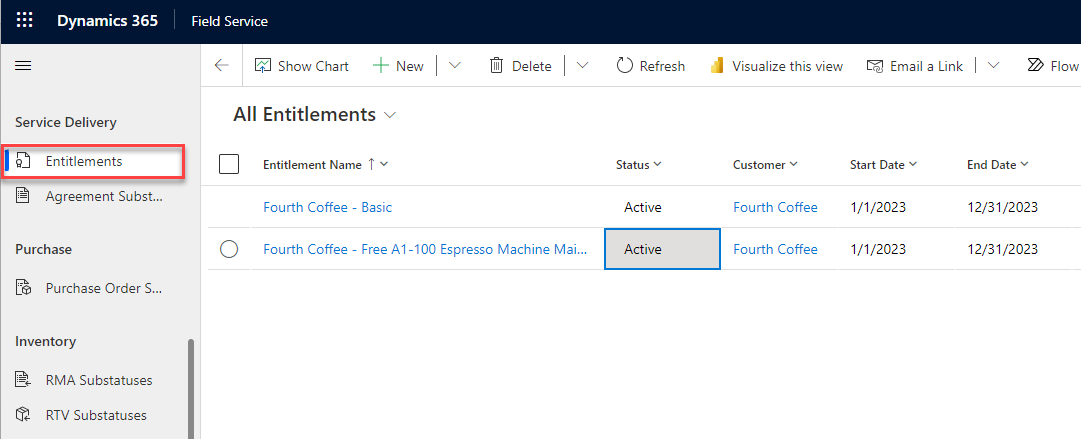Select 1/1/2023 start date in Espresso row
The height and width of the screenshot is (439, 1081).
[878, 249]
